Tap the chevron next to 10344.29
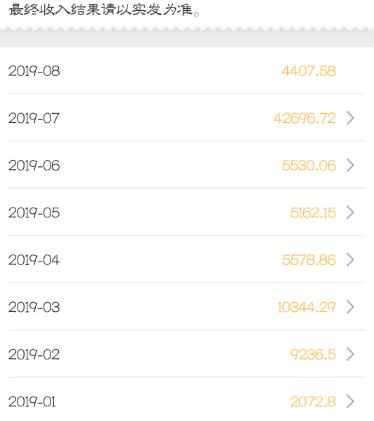This screenshot has width=374, height=421. (x=350, y=307)
